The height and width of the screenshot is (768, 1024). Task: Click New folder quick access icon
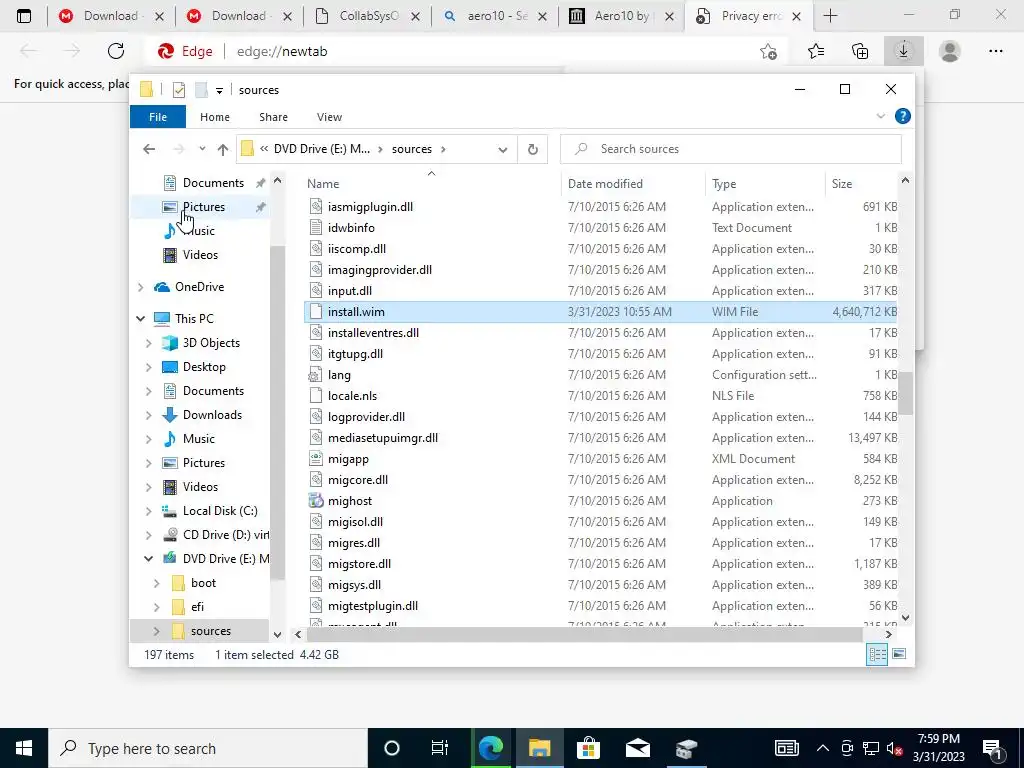201,90
